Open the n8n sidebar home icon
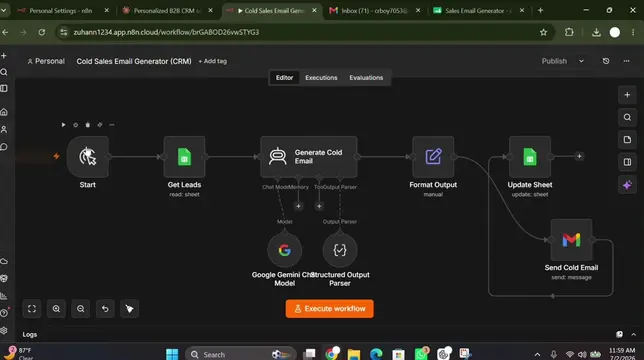Image resolution: width=644 pixels, height=360 pixels. click(4, 112)
